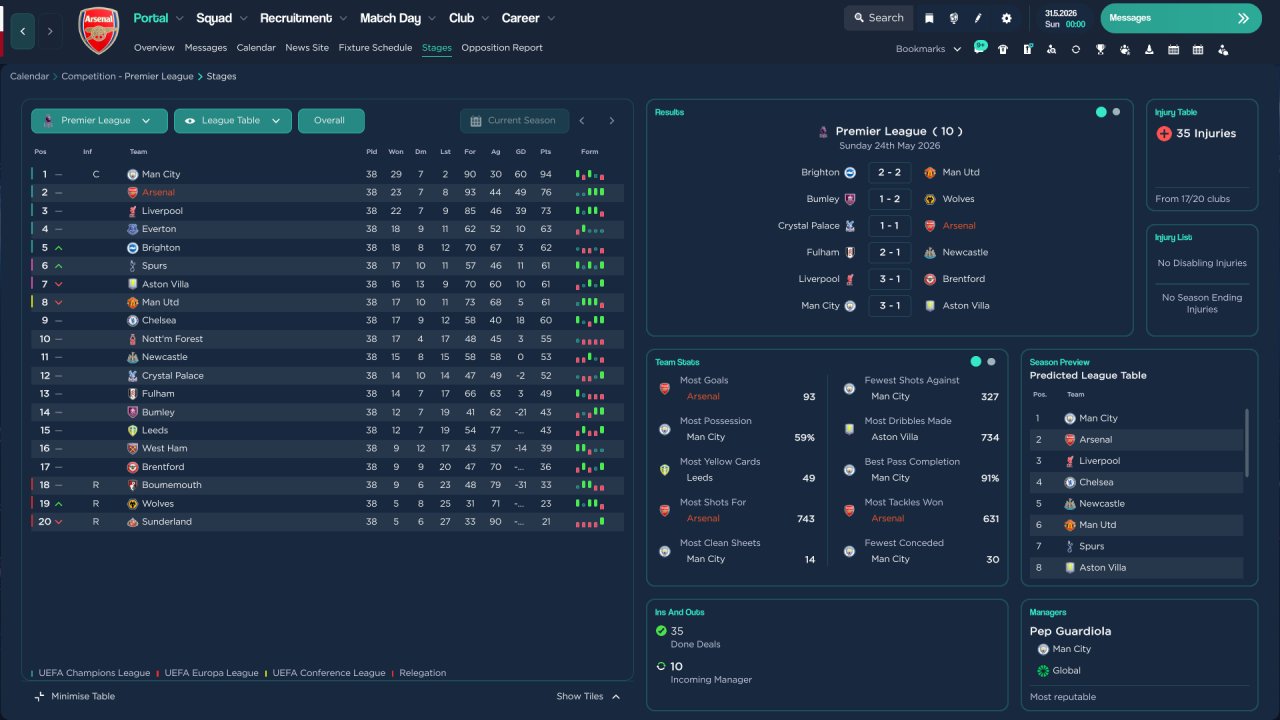The width and height of the screenshot is (1280, 720).
Task: Toggle the League Table view button
Action: 233,121
